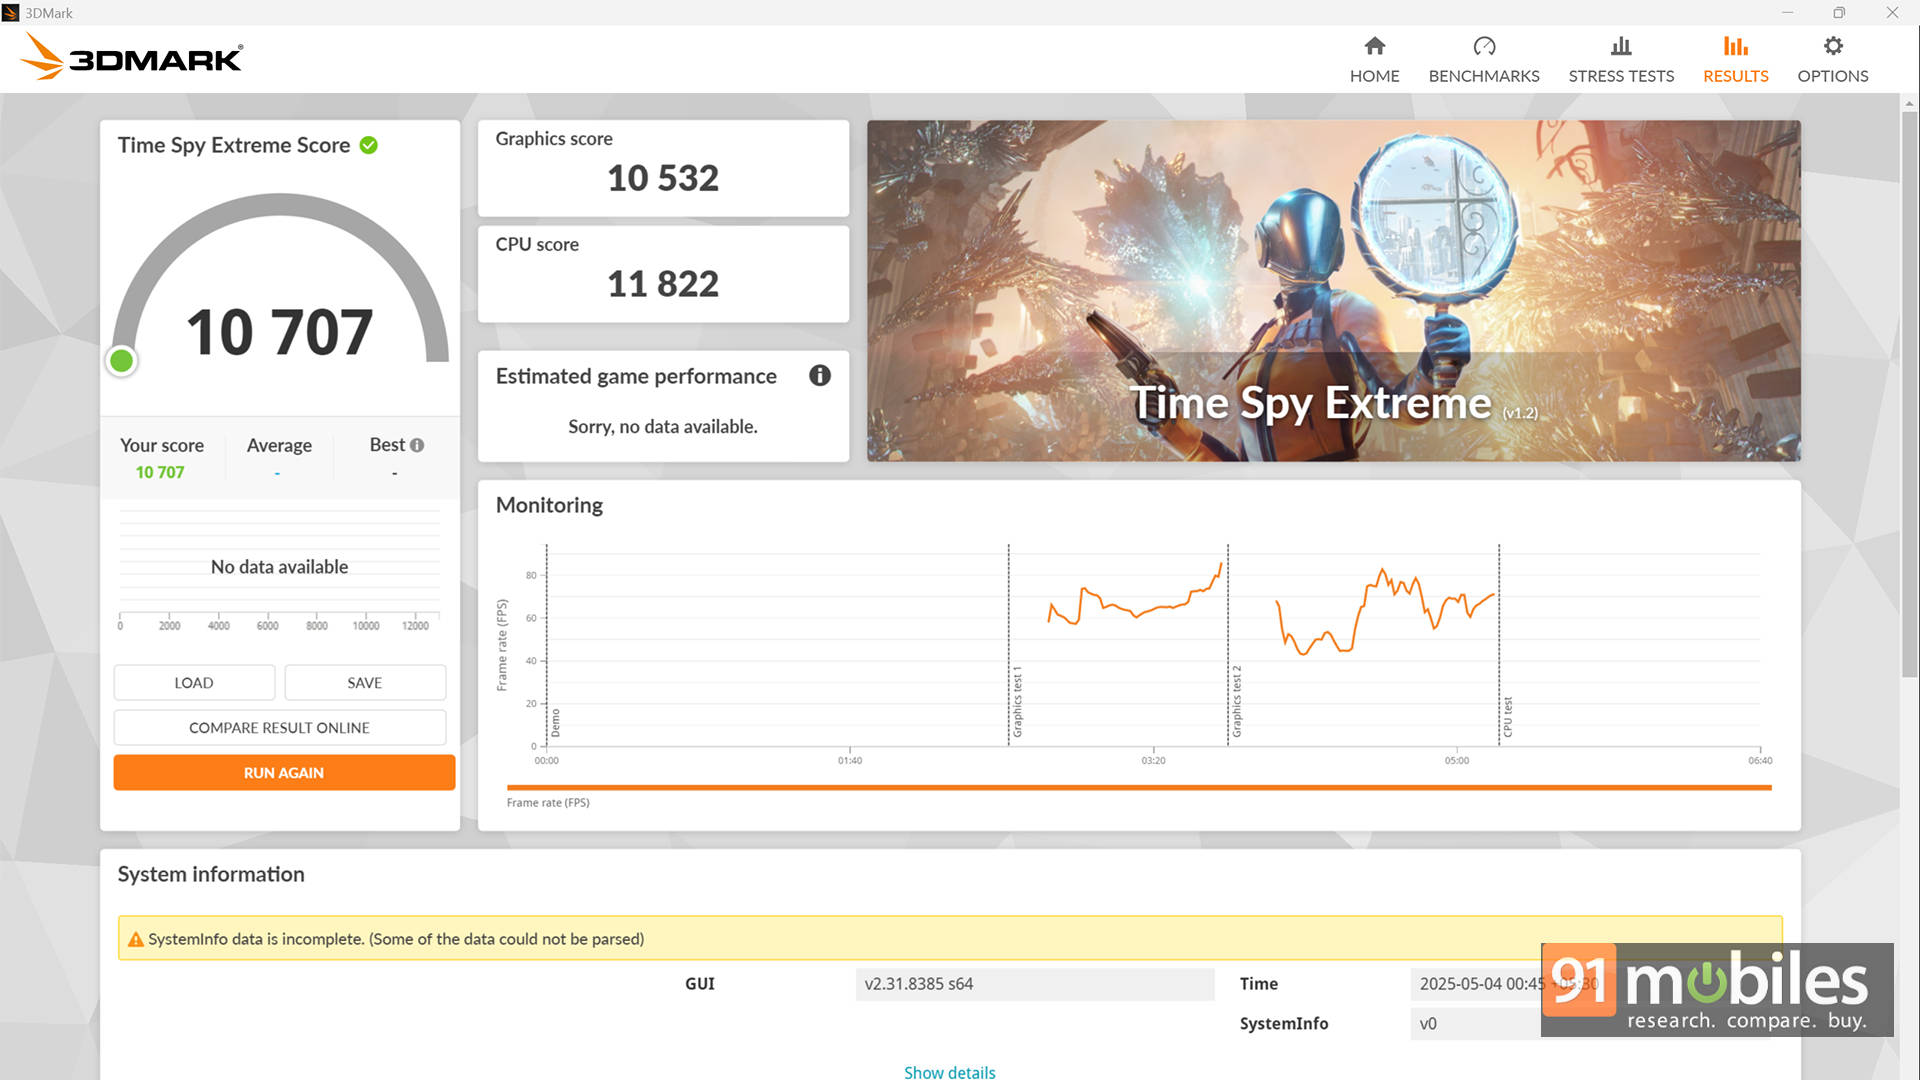Click the Home house icon

[x=1374, y=46]
